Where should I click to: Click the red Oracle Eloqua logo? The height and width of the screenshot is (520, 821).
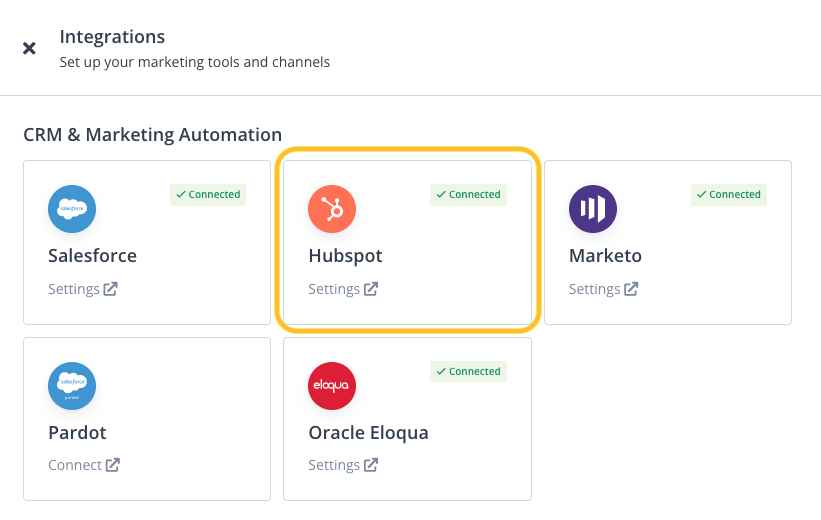tap(332, 386)
